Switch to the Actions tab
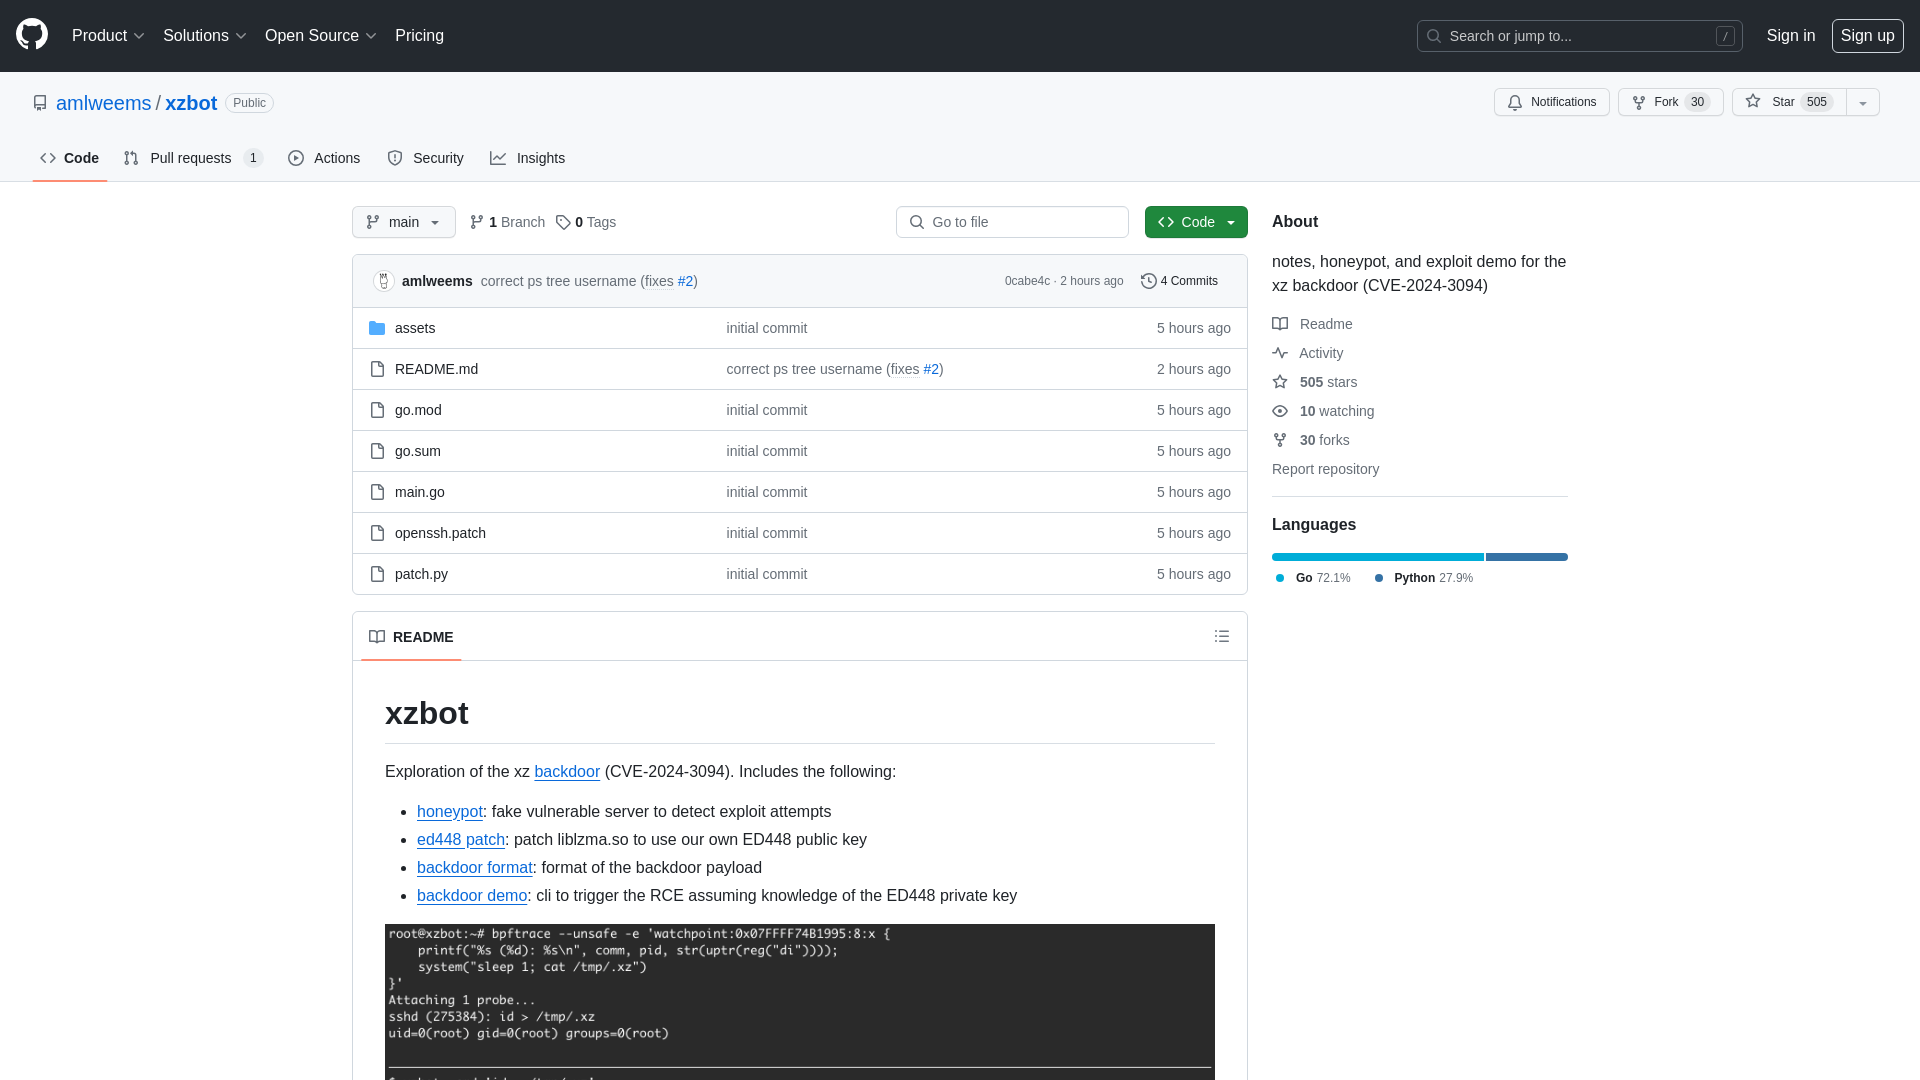Viewport: 1920px width, 1080px height. coord(324,158)
